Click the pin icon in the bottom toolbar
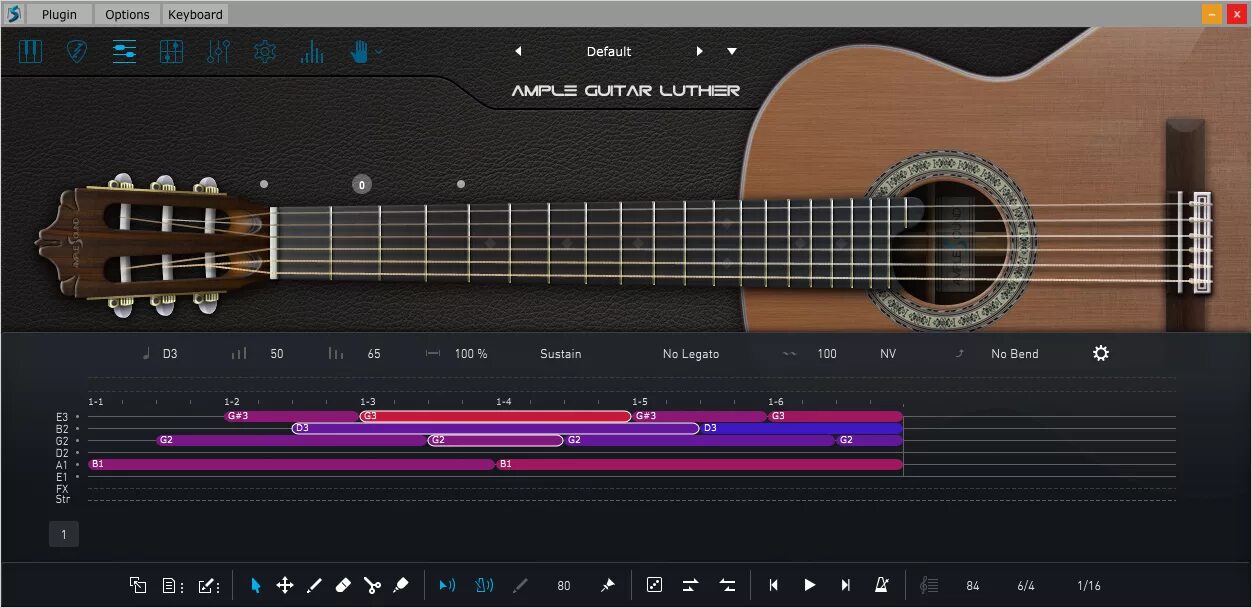 tap(607, 586)
